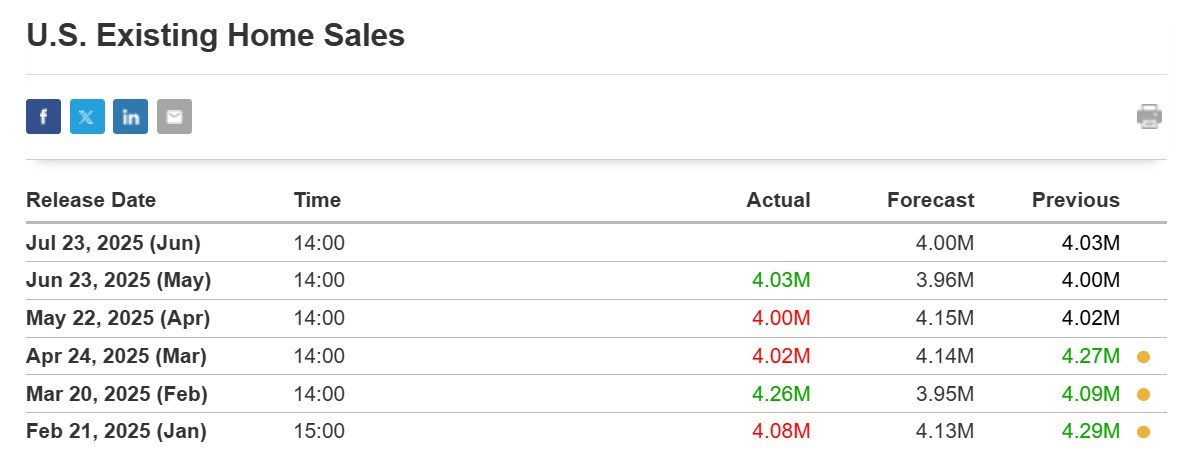The width and height of the screenshot is (1186, 462).
Task: Send the page by email icon
Action: pos(175,116)
